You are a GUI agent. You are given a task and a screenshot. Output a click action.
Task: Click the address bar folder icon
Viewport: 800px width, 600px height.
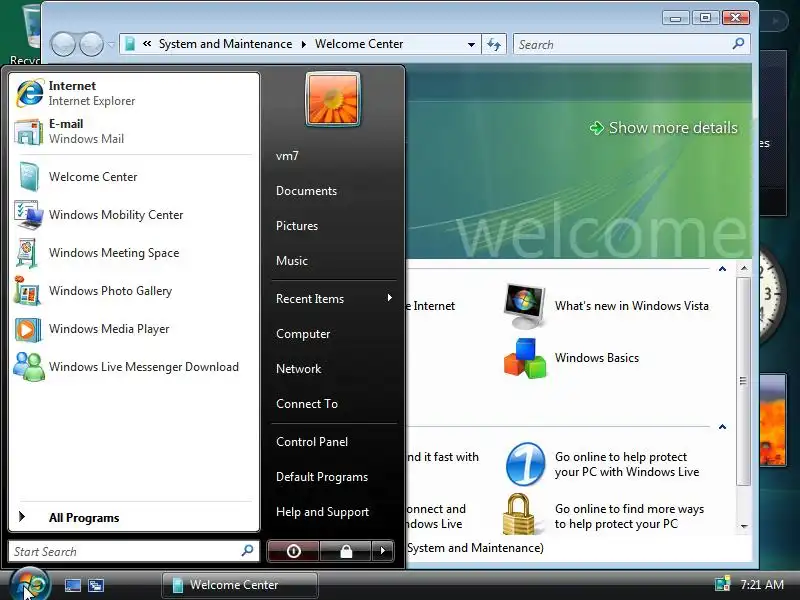tap(130, 44)
